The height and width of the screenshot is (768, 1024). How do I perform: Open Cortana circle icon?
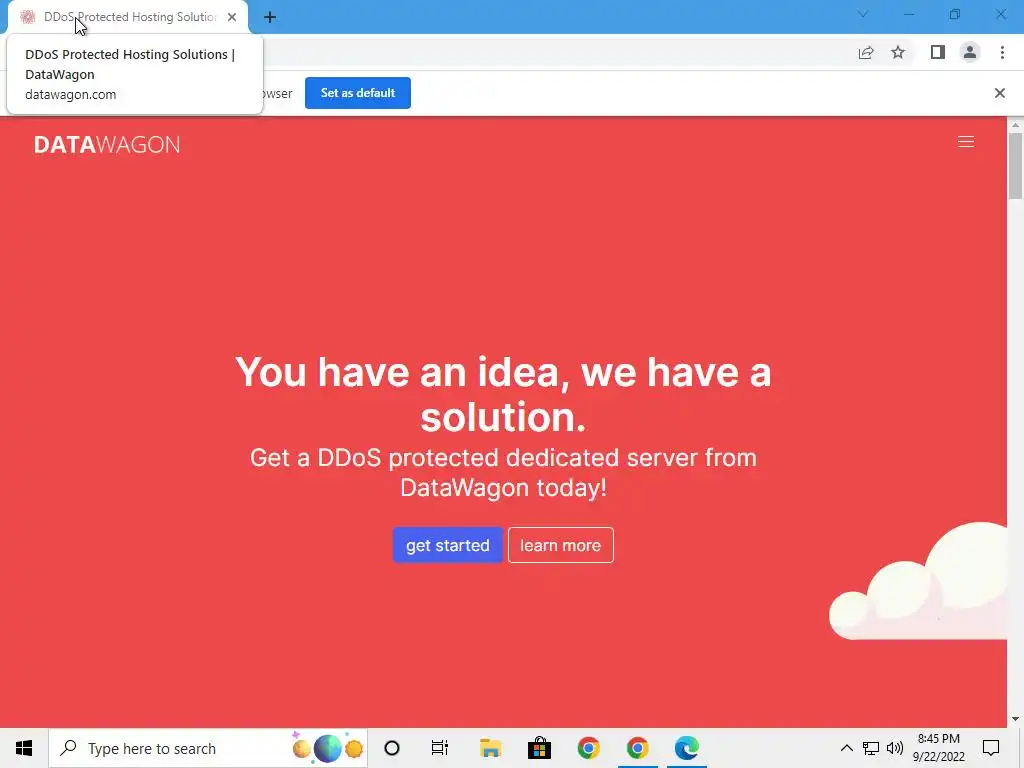click(392, 748)
